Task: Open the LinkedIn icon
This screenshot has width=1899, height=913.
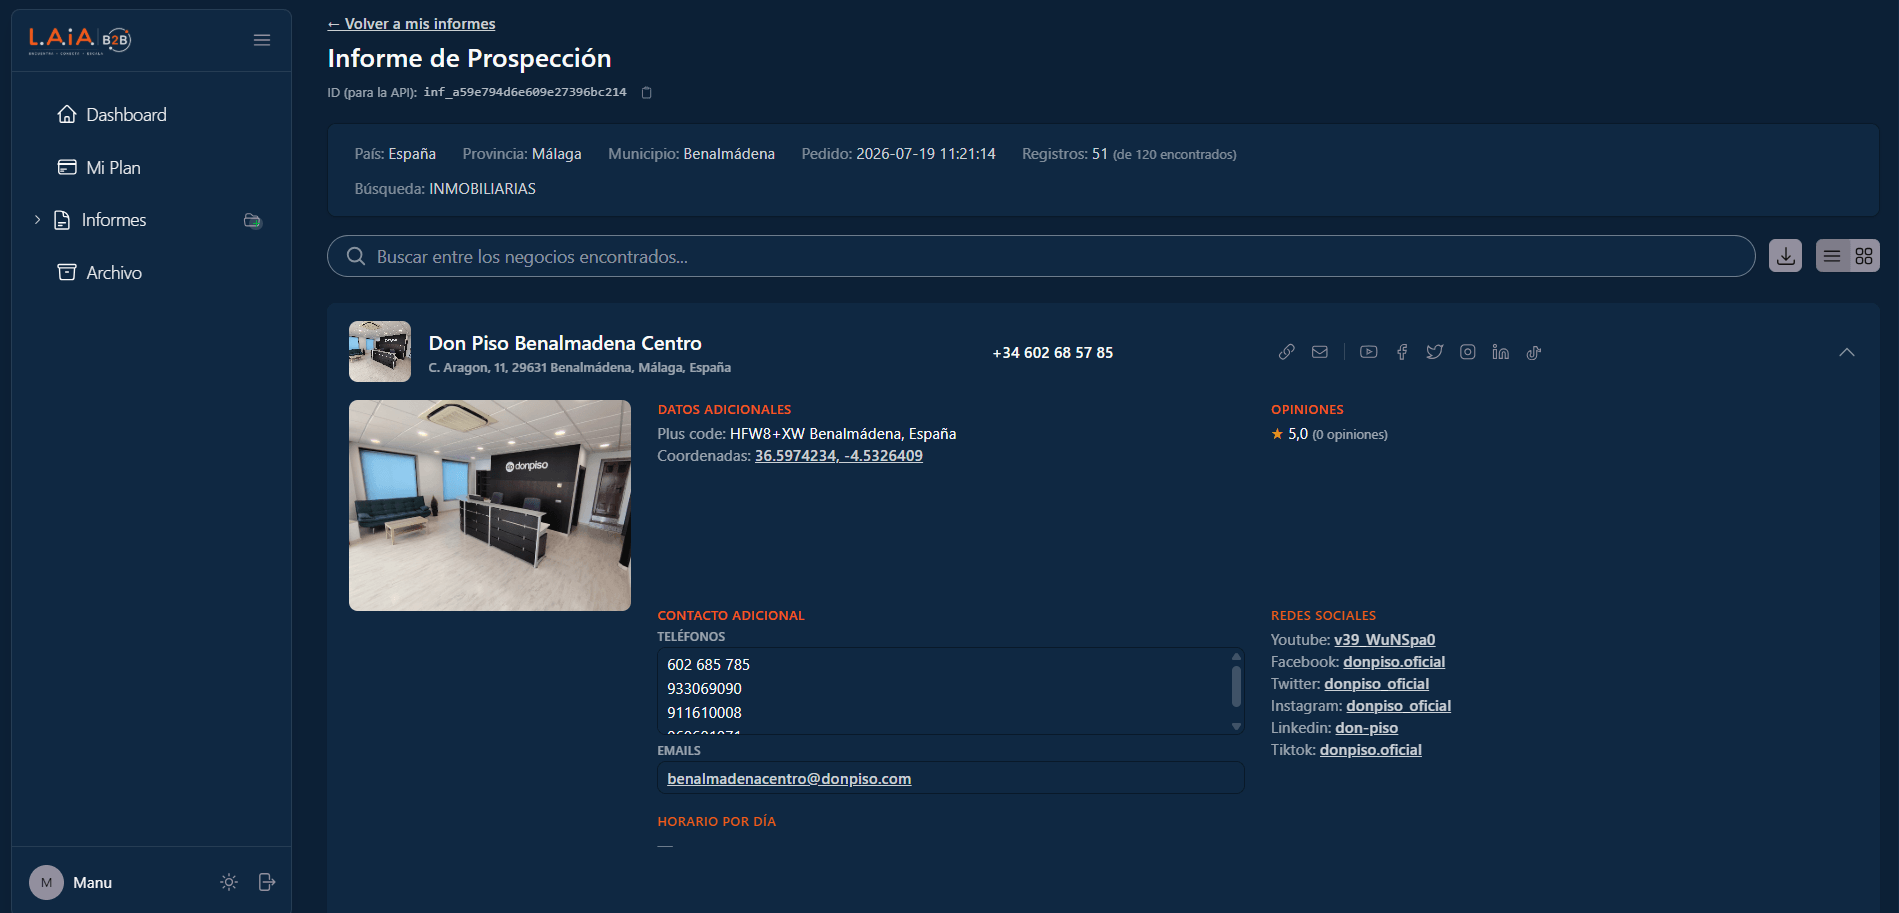Action: coord(1501,352)
